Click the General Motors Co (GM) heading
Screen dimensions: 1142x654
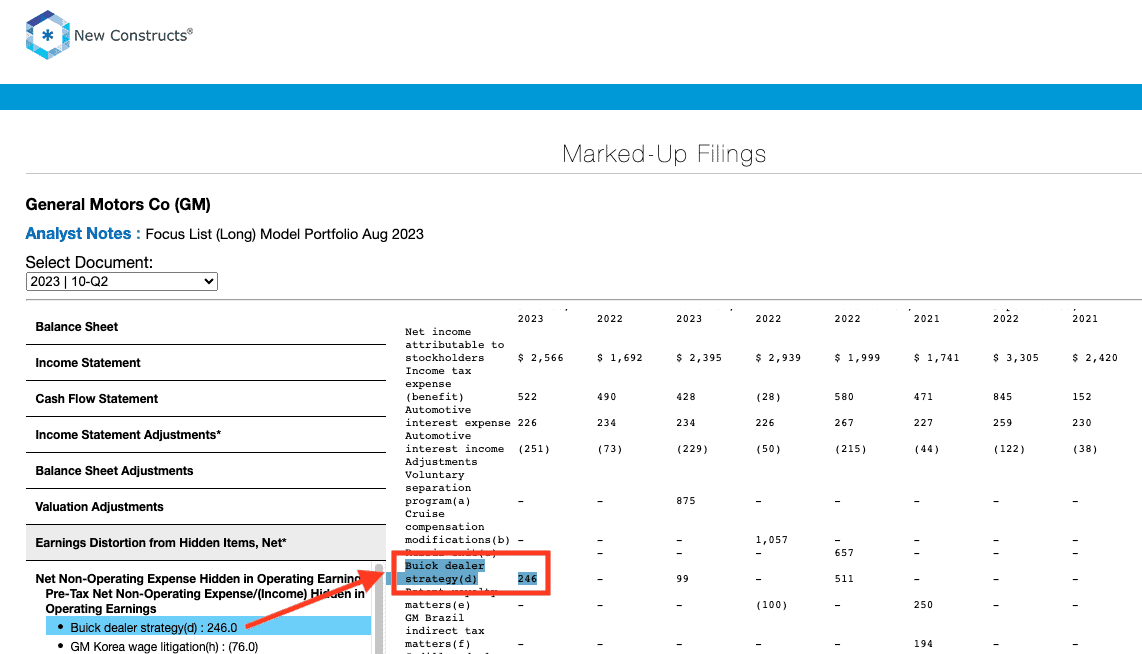point(118,205)
